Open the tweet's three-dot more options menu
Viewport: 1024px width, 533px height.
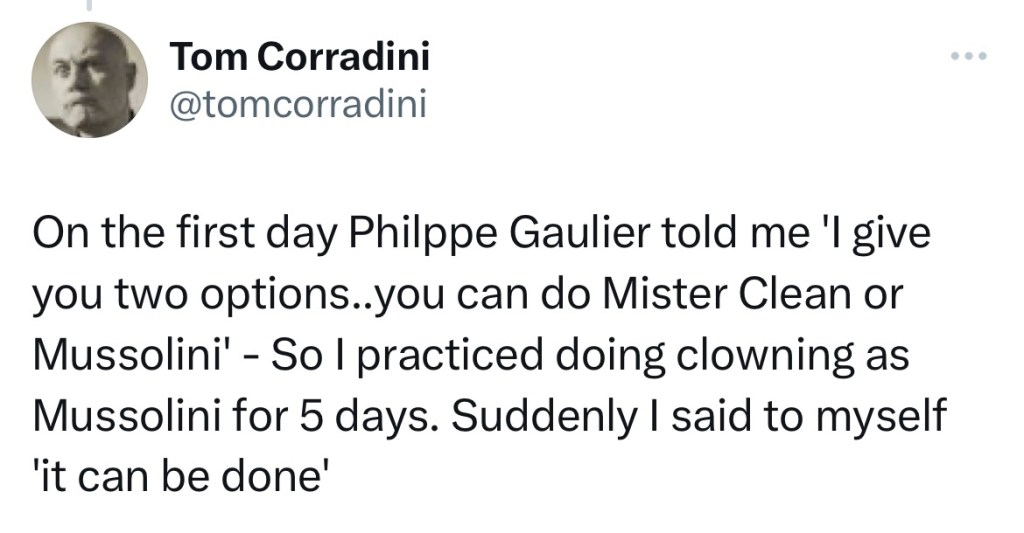tap(968, 56)
